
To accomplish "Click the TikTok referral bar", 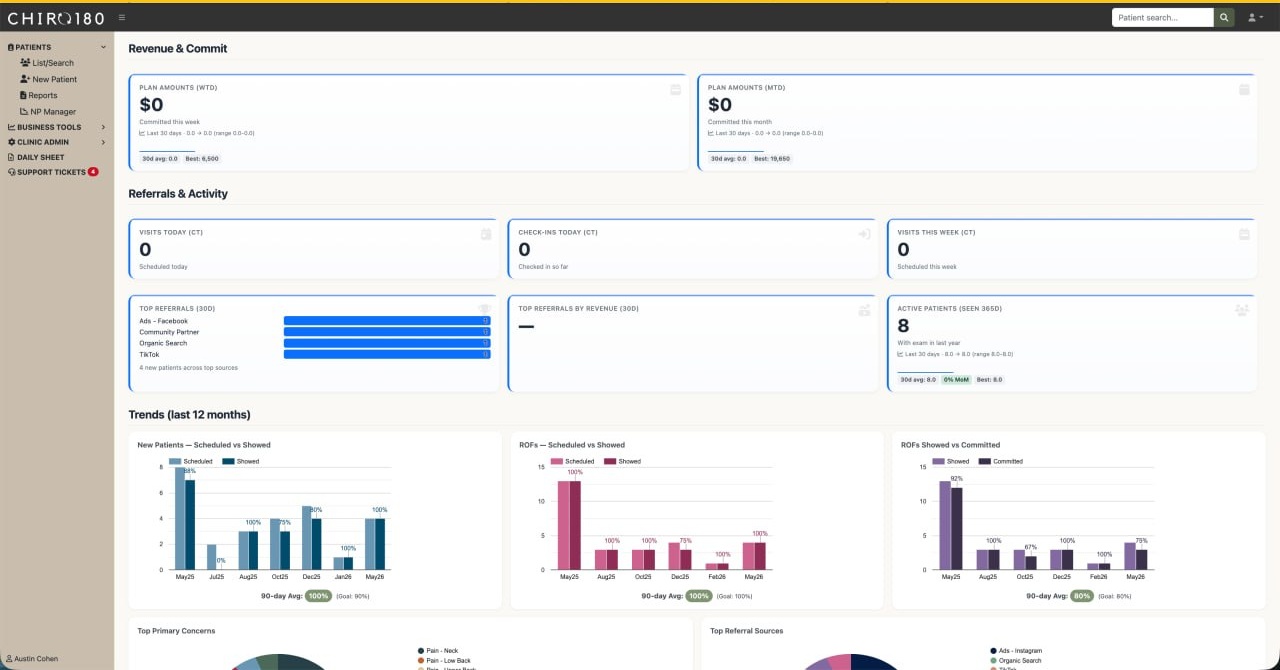I will [387, 354].
